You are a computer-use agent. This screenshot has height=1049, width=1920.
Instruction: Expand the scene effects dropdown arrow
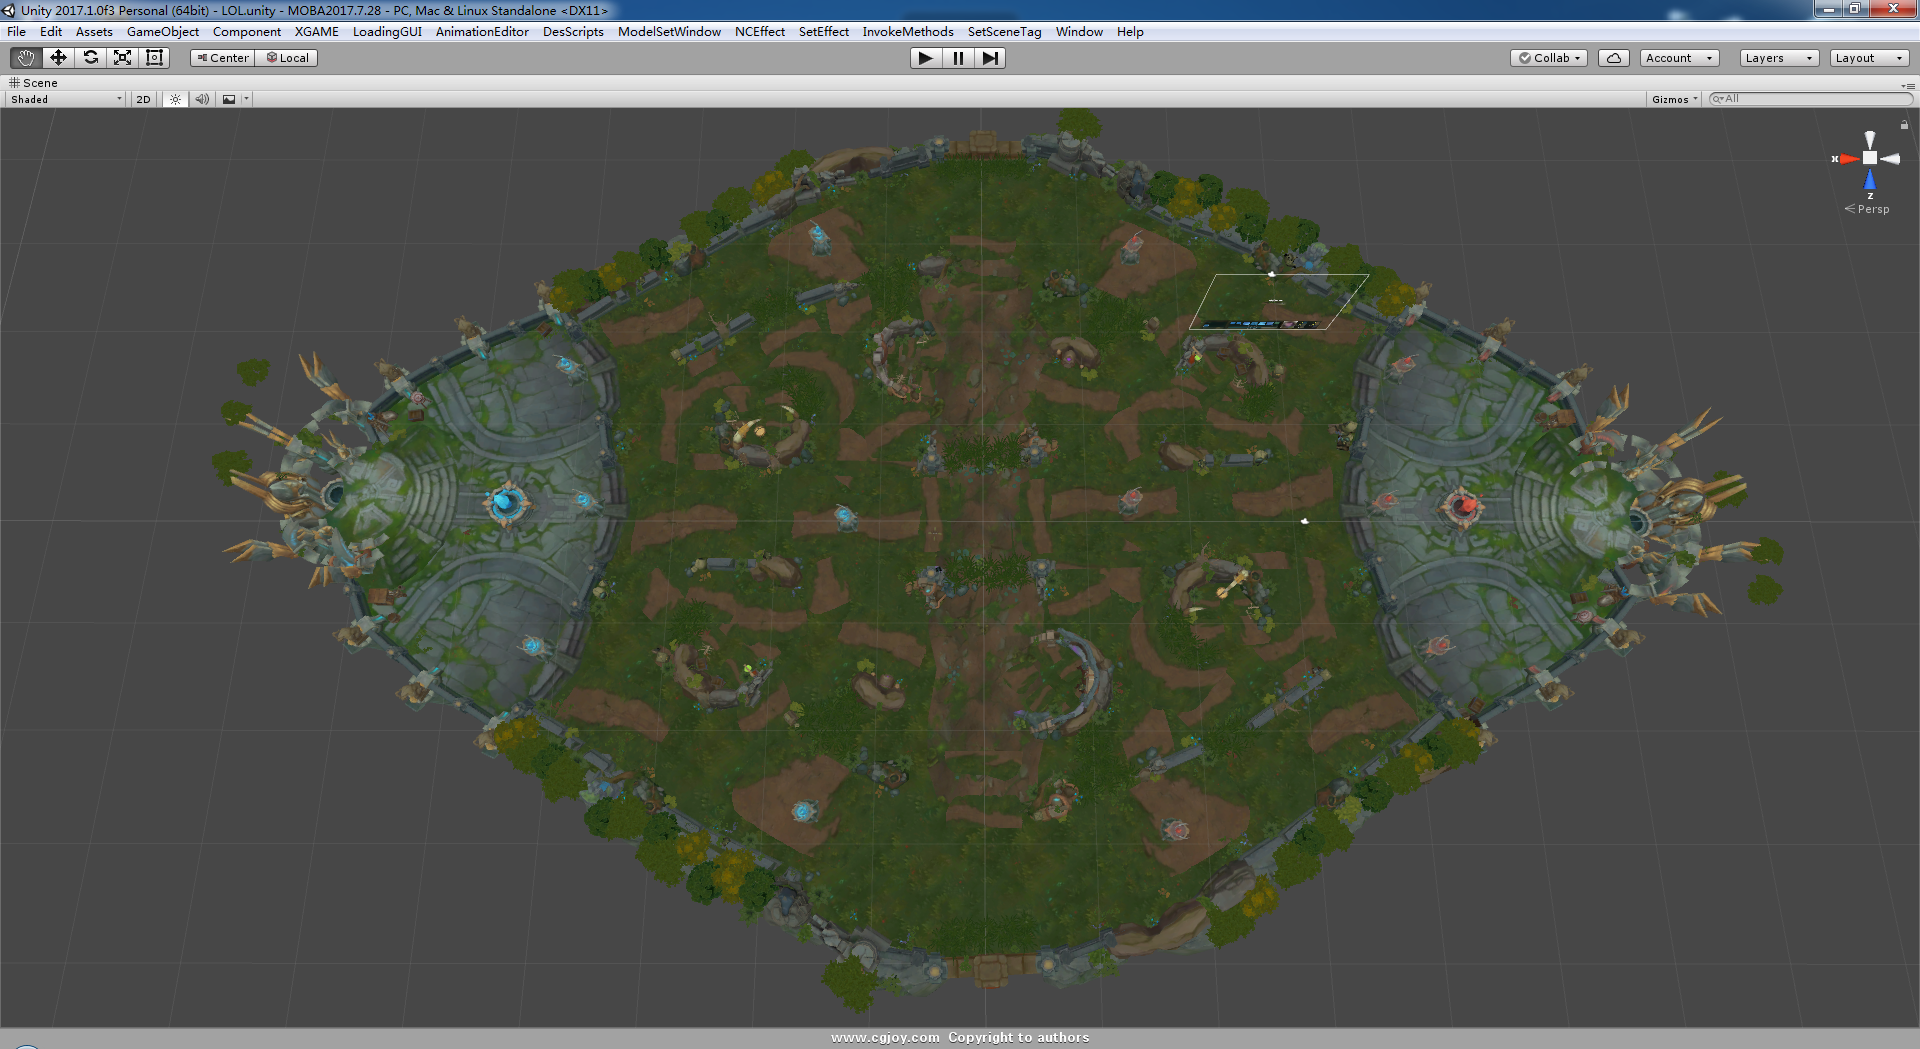click(x=246, y=99)
